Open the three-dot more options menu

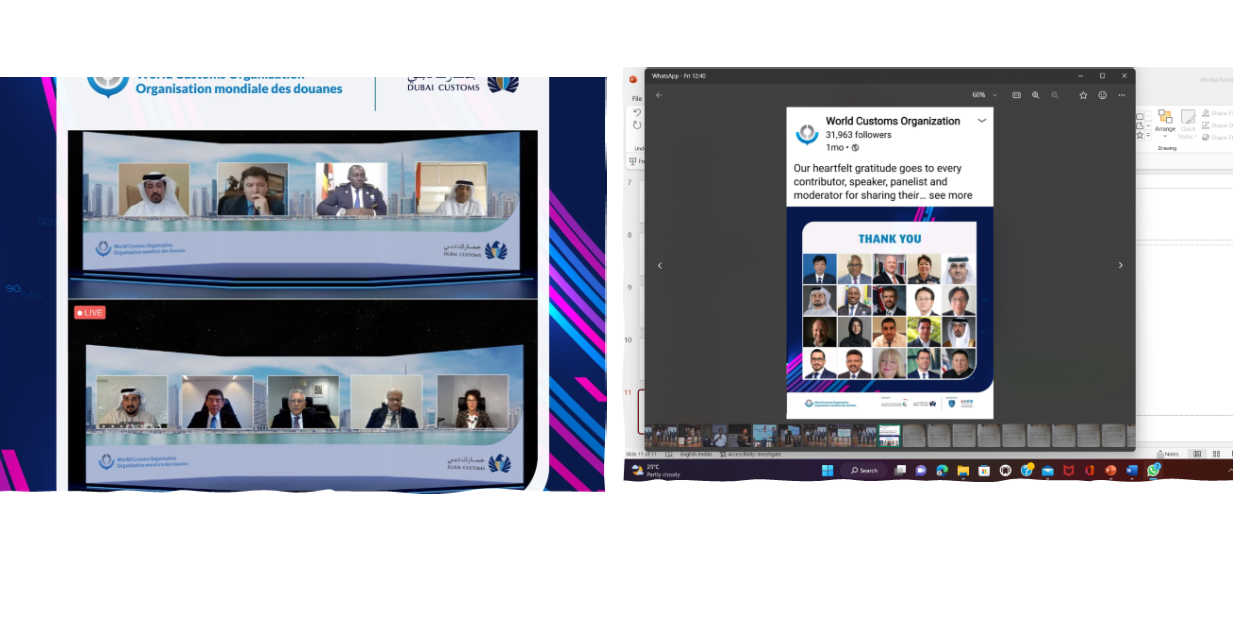[1122, 95]
